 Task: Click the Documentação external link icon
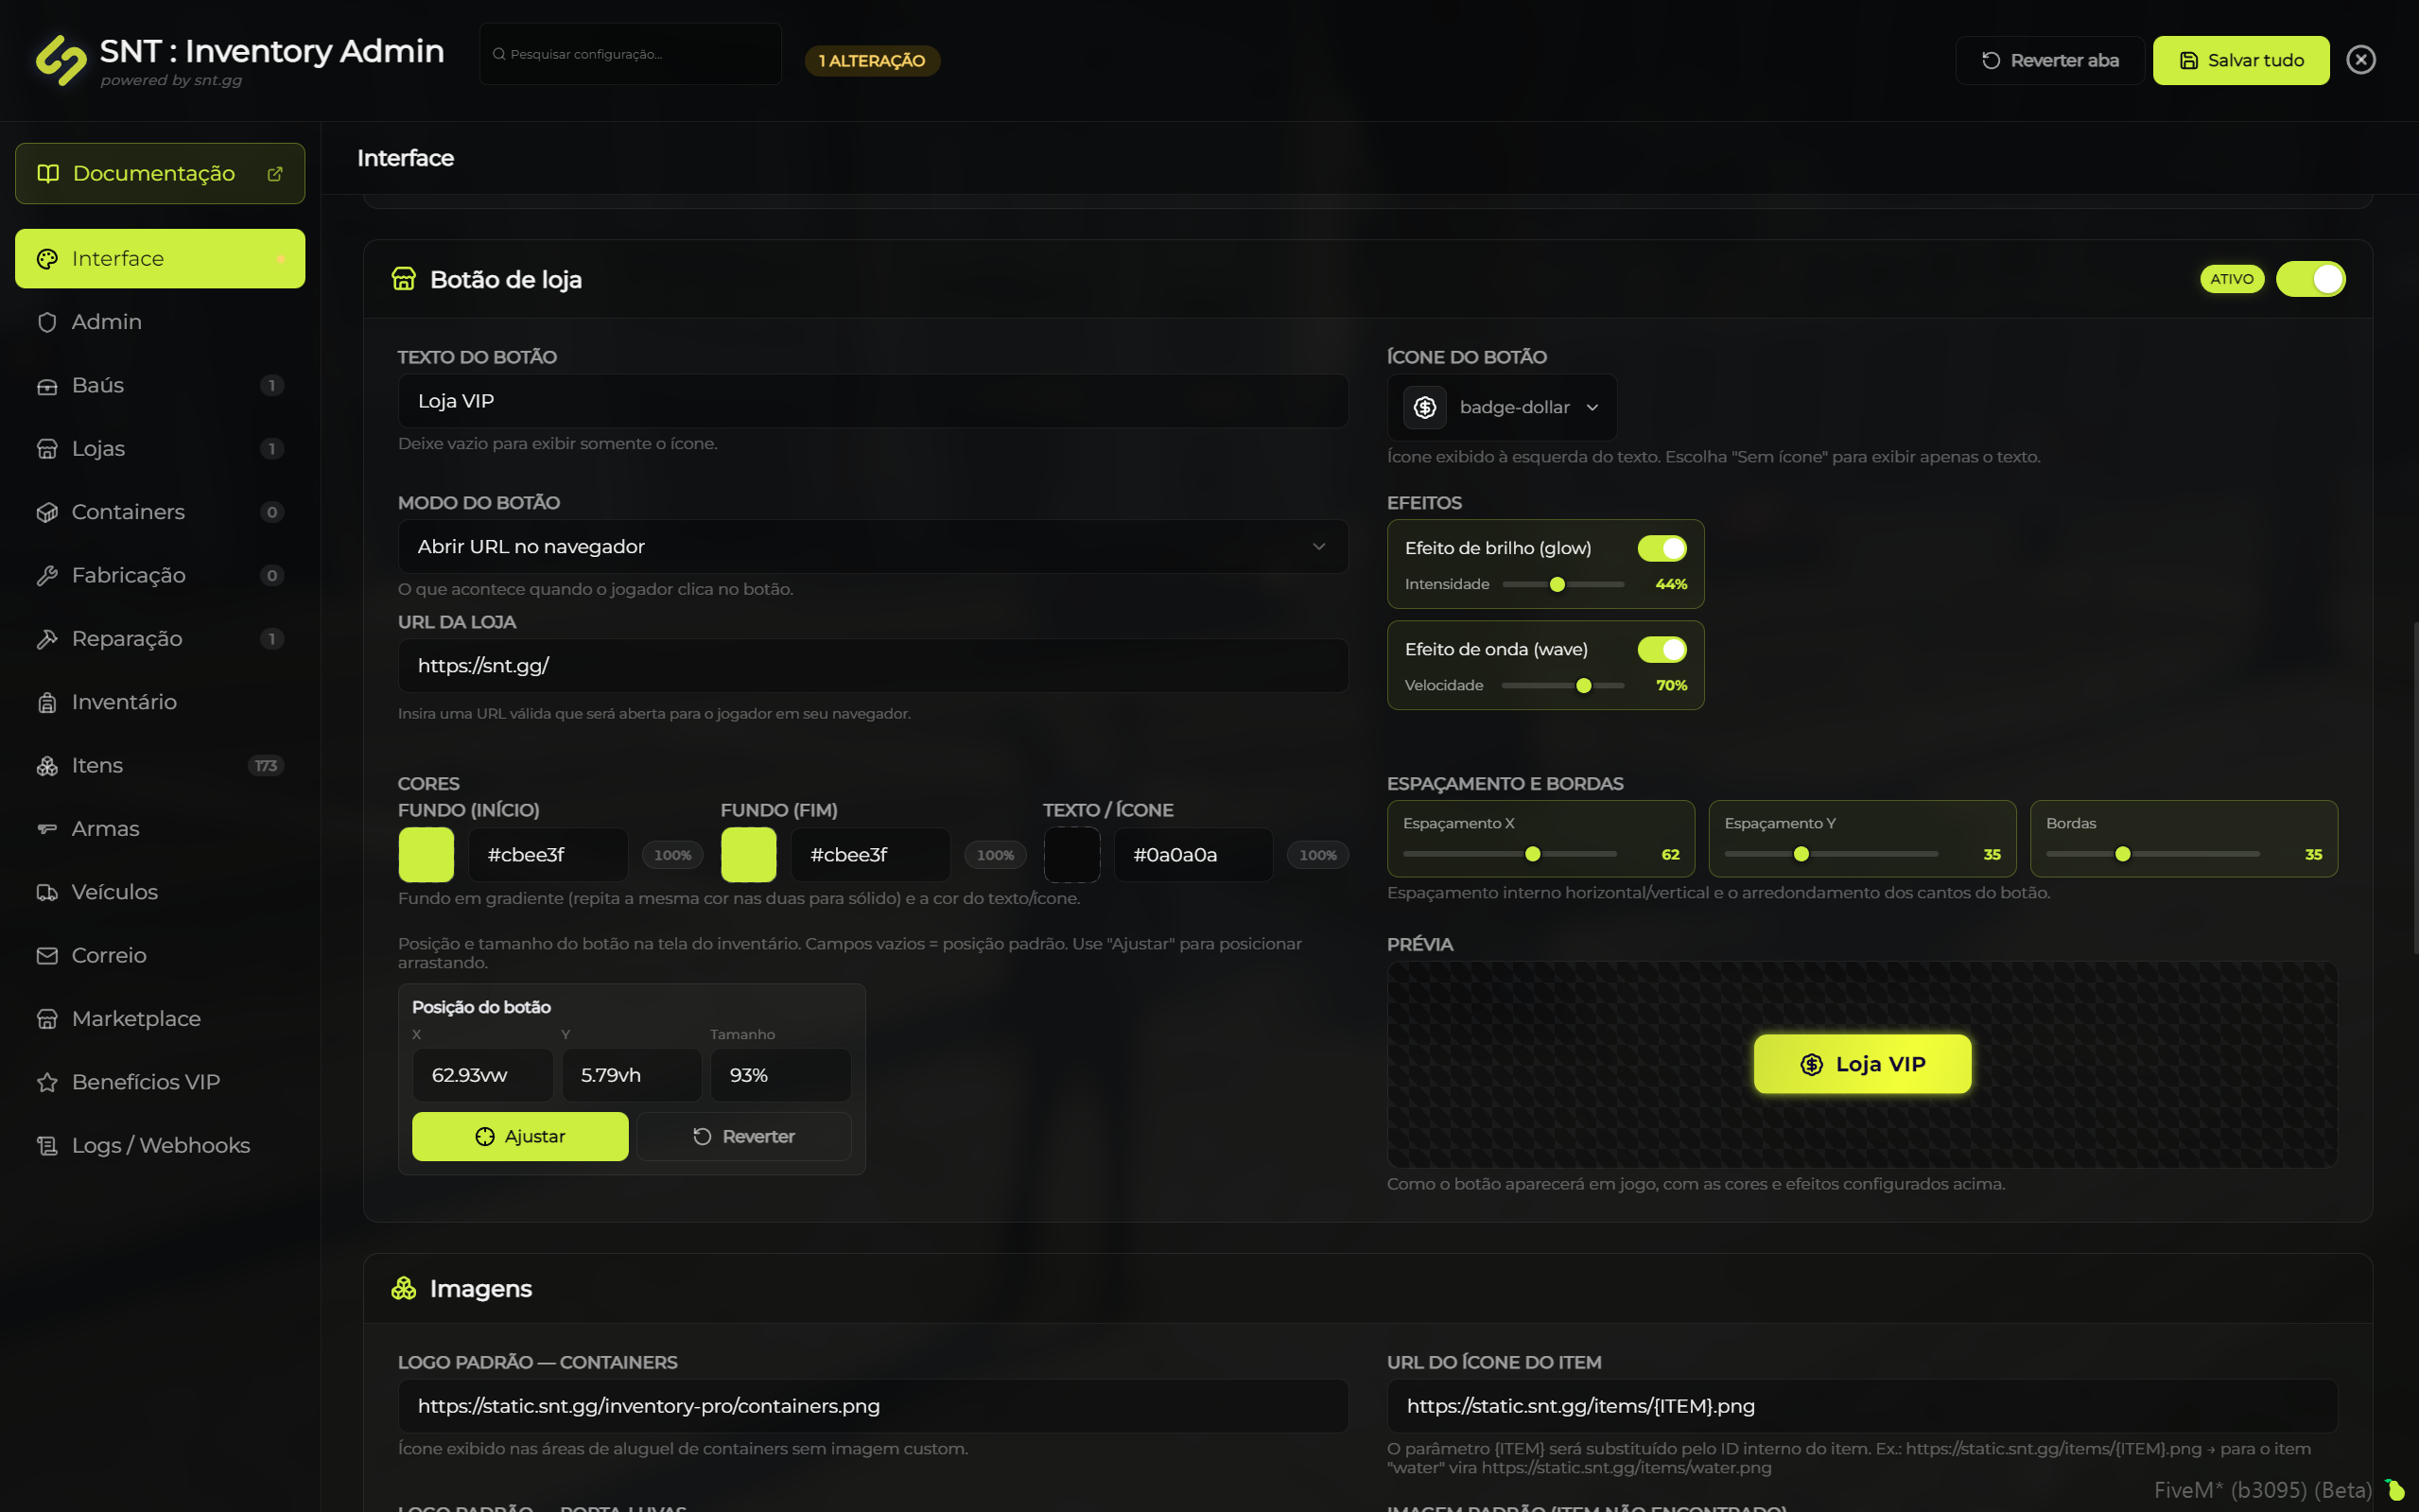tap(275, 174)
